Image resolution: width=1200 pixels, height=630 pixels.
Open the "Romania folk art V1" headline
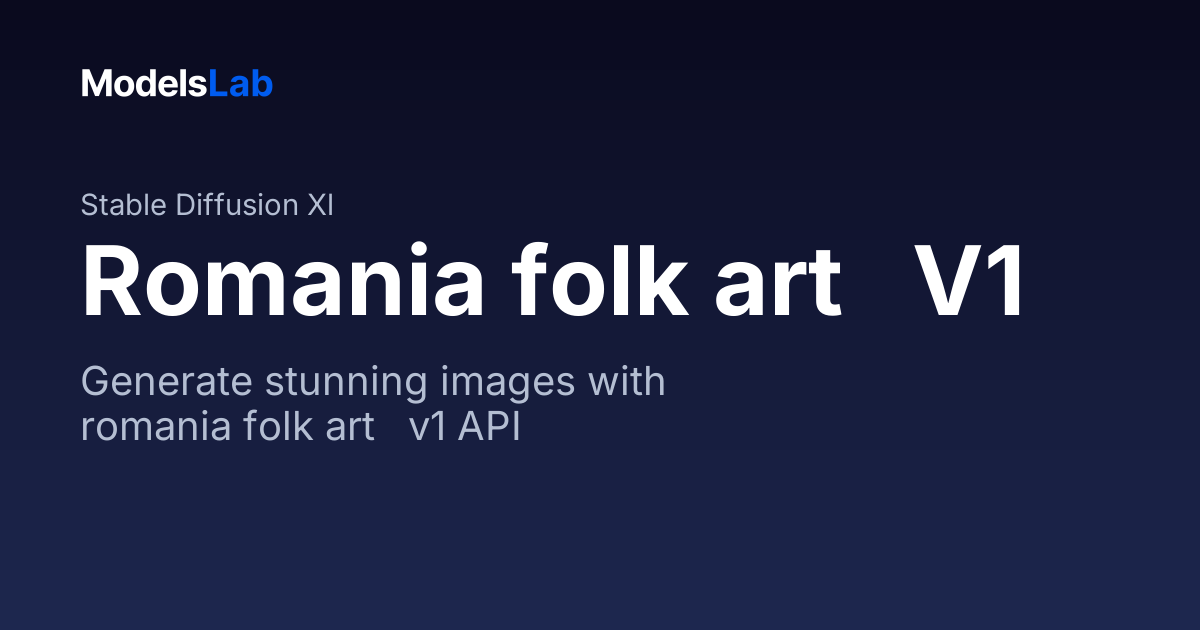click(554, 284)
